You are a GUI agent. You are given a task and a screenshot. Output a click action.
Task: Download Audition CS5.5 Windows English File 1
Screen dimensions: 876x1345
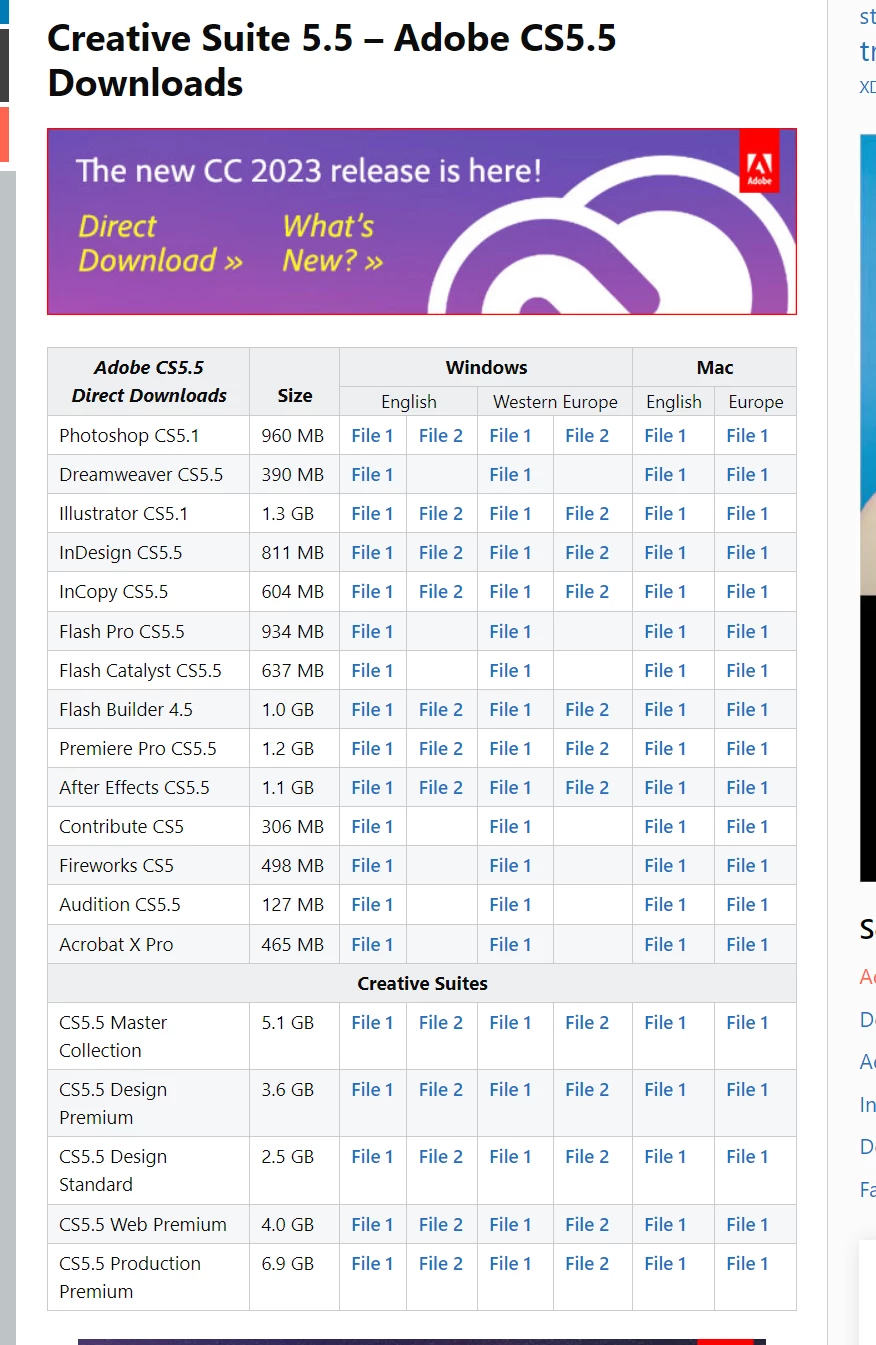(372, 904)
